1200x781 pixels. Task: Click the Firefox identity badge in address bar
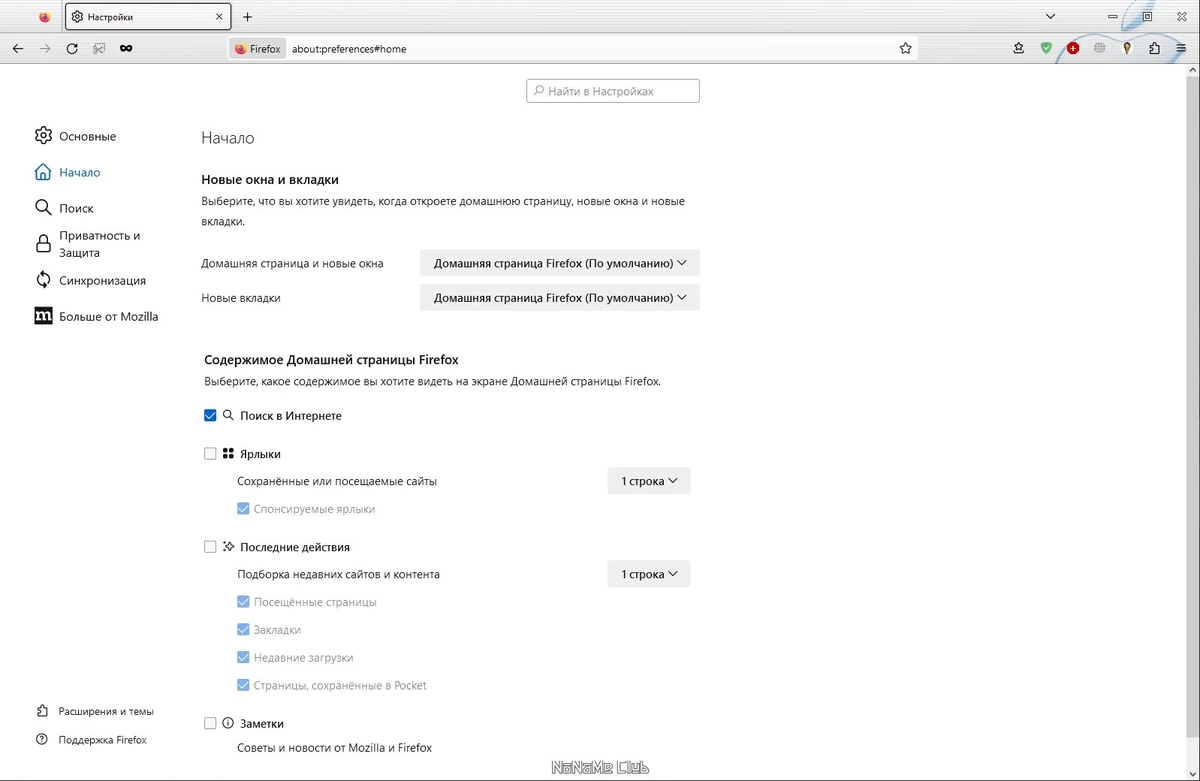click(257, 48)
